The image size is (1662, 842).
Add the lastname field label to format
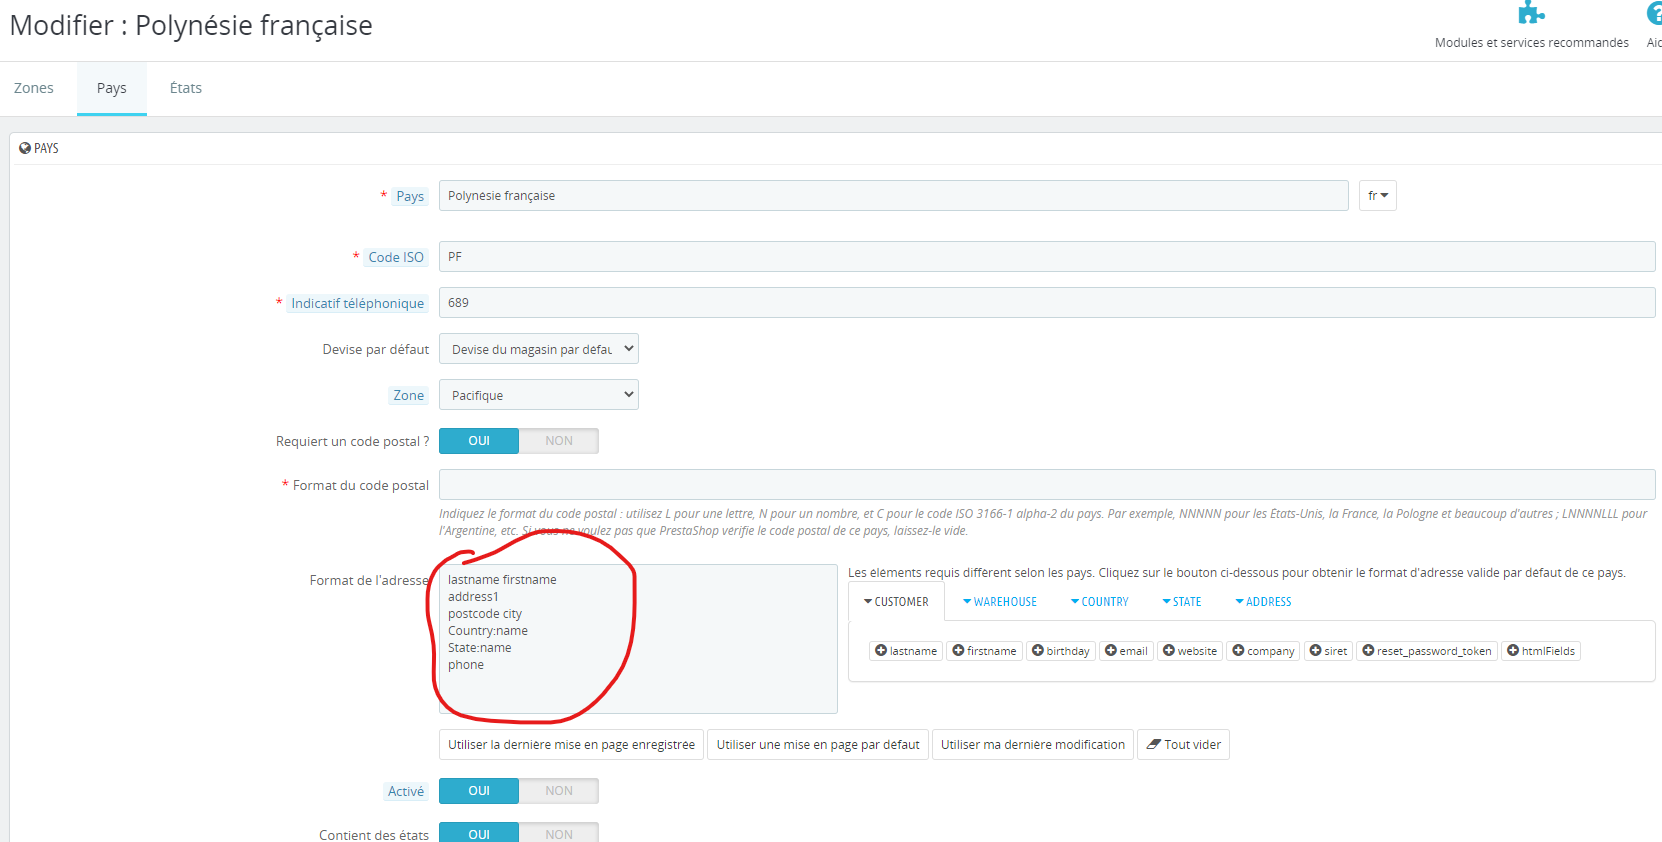(914, 651)
